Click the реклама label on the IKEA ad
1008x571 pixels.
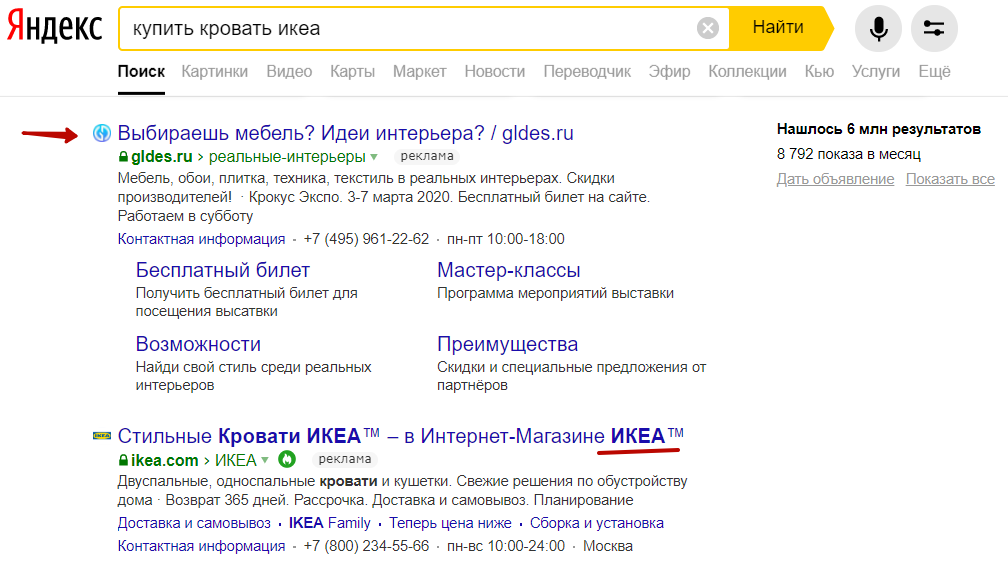tap(345, 459)
